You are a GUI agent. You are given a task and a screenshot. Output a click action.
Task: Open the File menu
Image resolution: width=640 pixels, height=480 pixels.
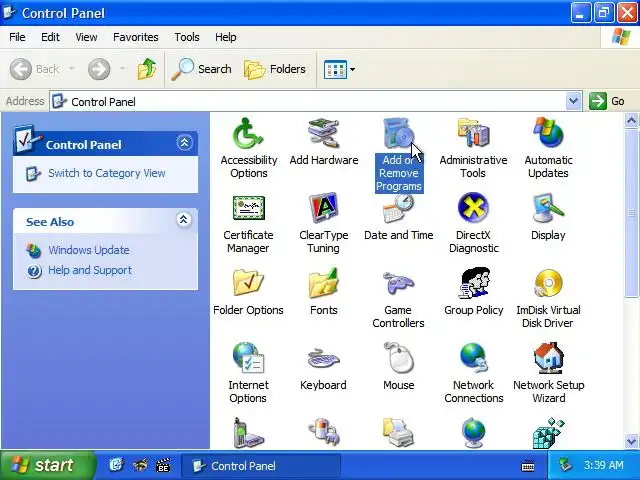point(17,37)
